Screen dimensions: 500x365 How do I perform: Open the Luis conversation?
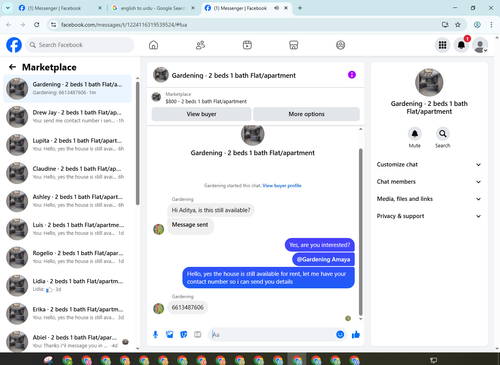coord(67,229)
